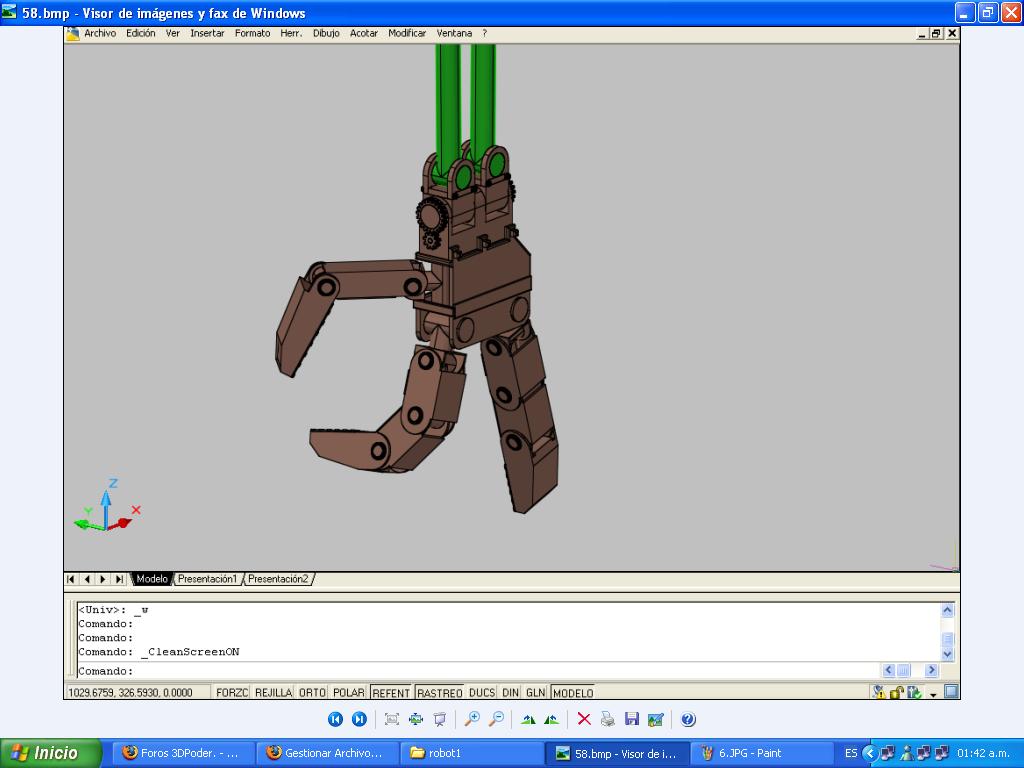
Task: Click the Best Fit icon
Action: pyautogui.click(x=392, y=719)
